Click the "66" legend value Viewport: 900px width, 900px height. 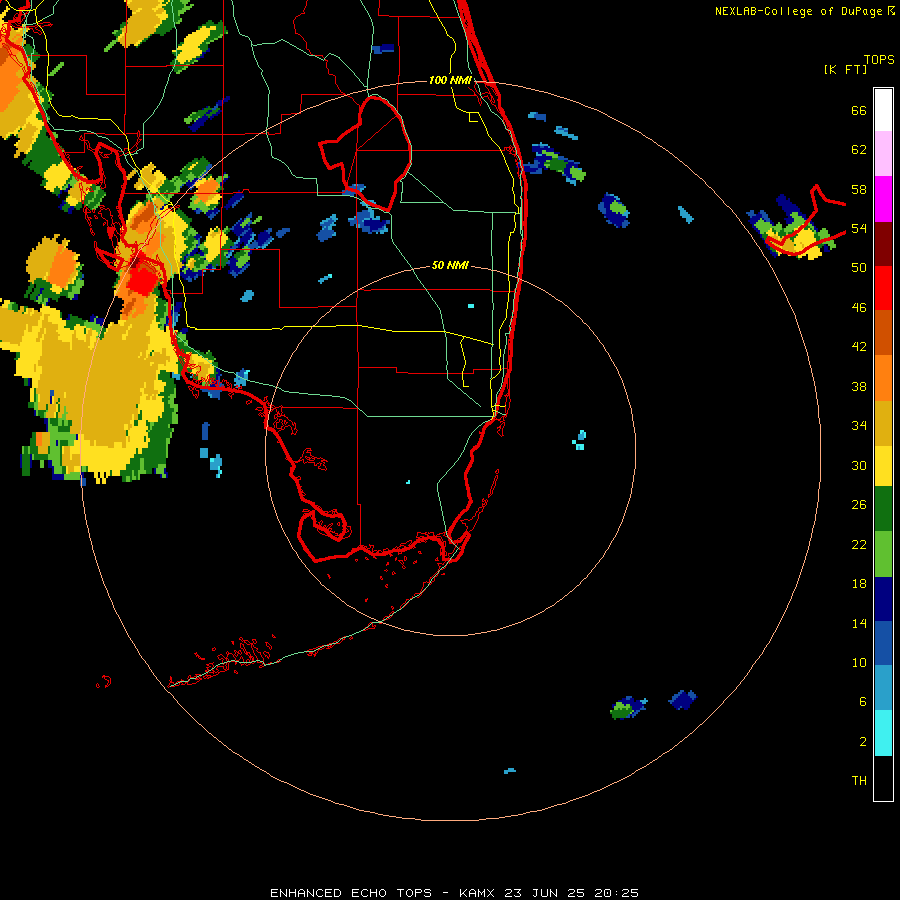coord(859,110)
